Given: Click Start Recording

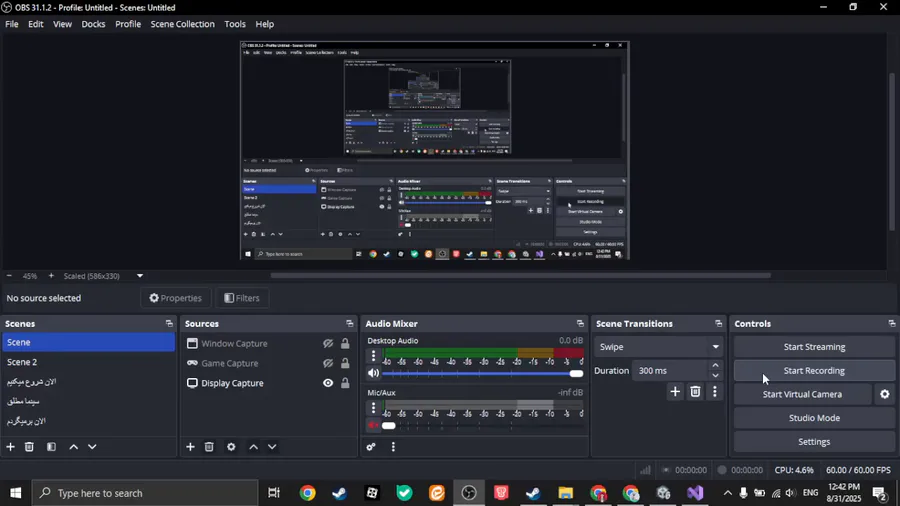Looking at the screenshot, I should [814, 371].
